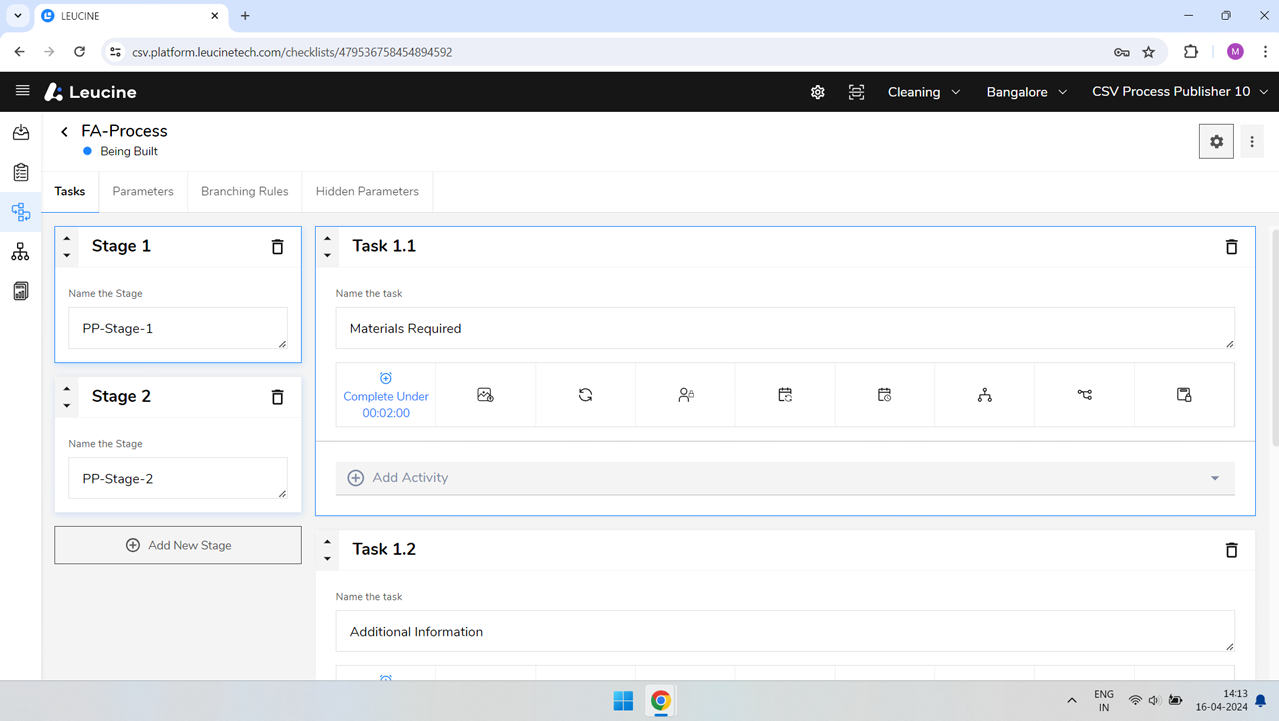The width and height of the screenshot is (1279, 721).
Task: Edit task name Additional Information
Action: [x=785, y=632]
